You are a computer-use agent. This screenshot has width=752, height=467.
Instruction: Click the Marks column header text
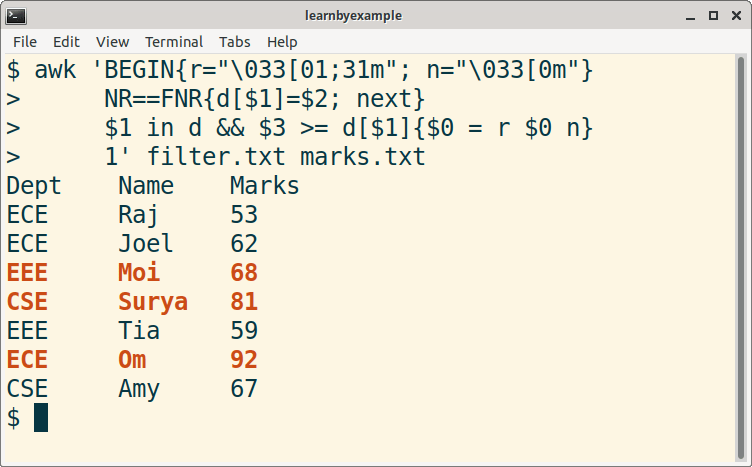coord(265,186)
